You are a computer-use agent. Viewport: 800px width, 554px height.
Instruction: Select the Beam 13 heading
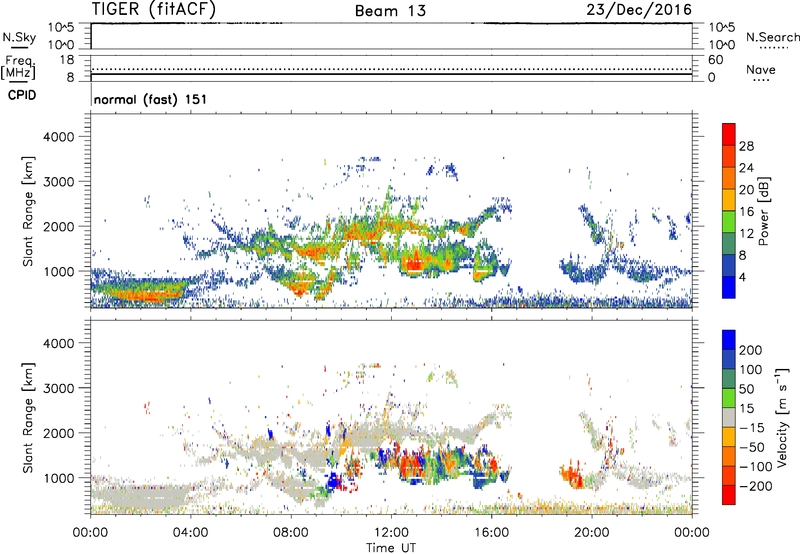click(x=390, y=11)
